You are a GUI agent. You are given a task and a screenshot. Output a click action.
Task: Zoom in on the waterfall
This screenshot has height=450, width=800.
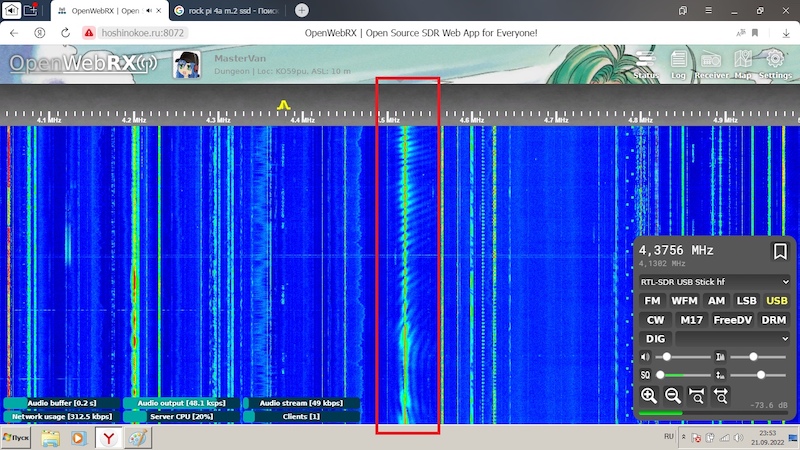(x=649, y=395)
